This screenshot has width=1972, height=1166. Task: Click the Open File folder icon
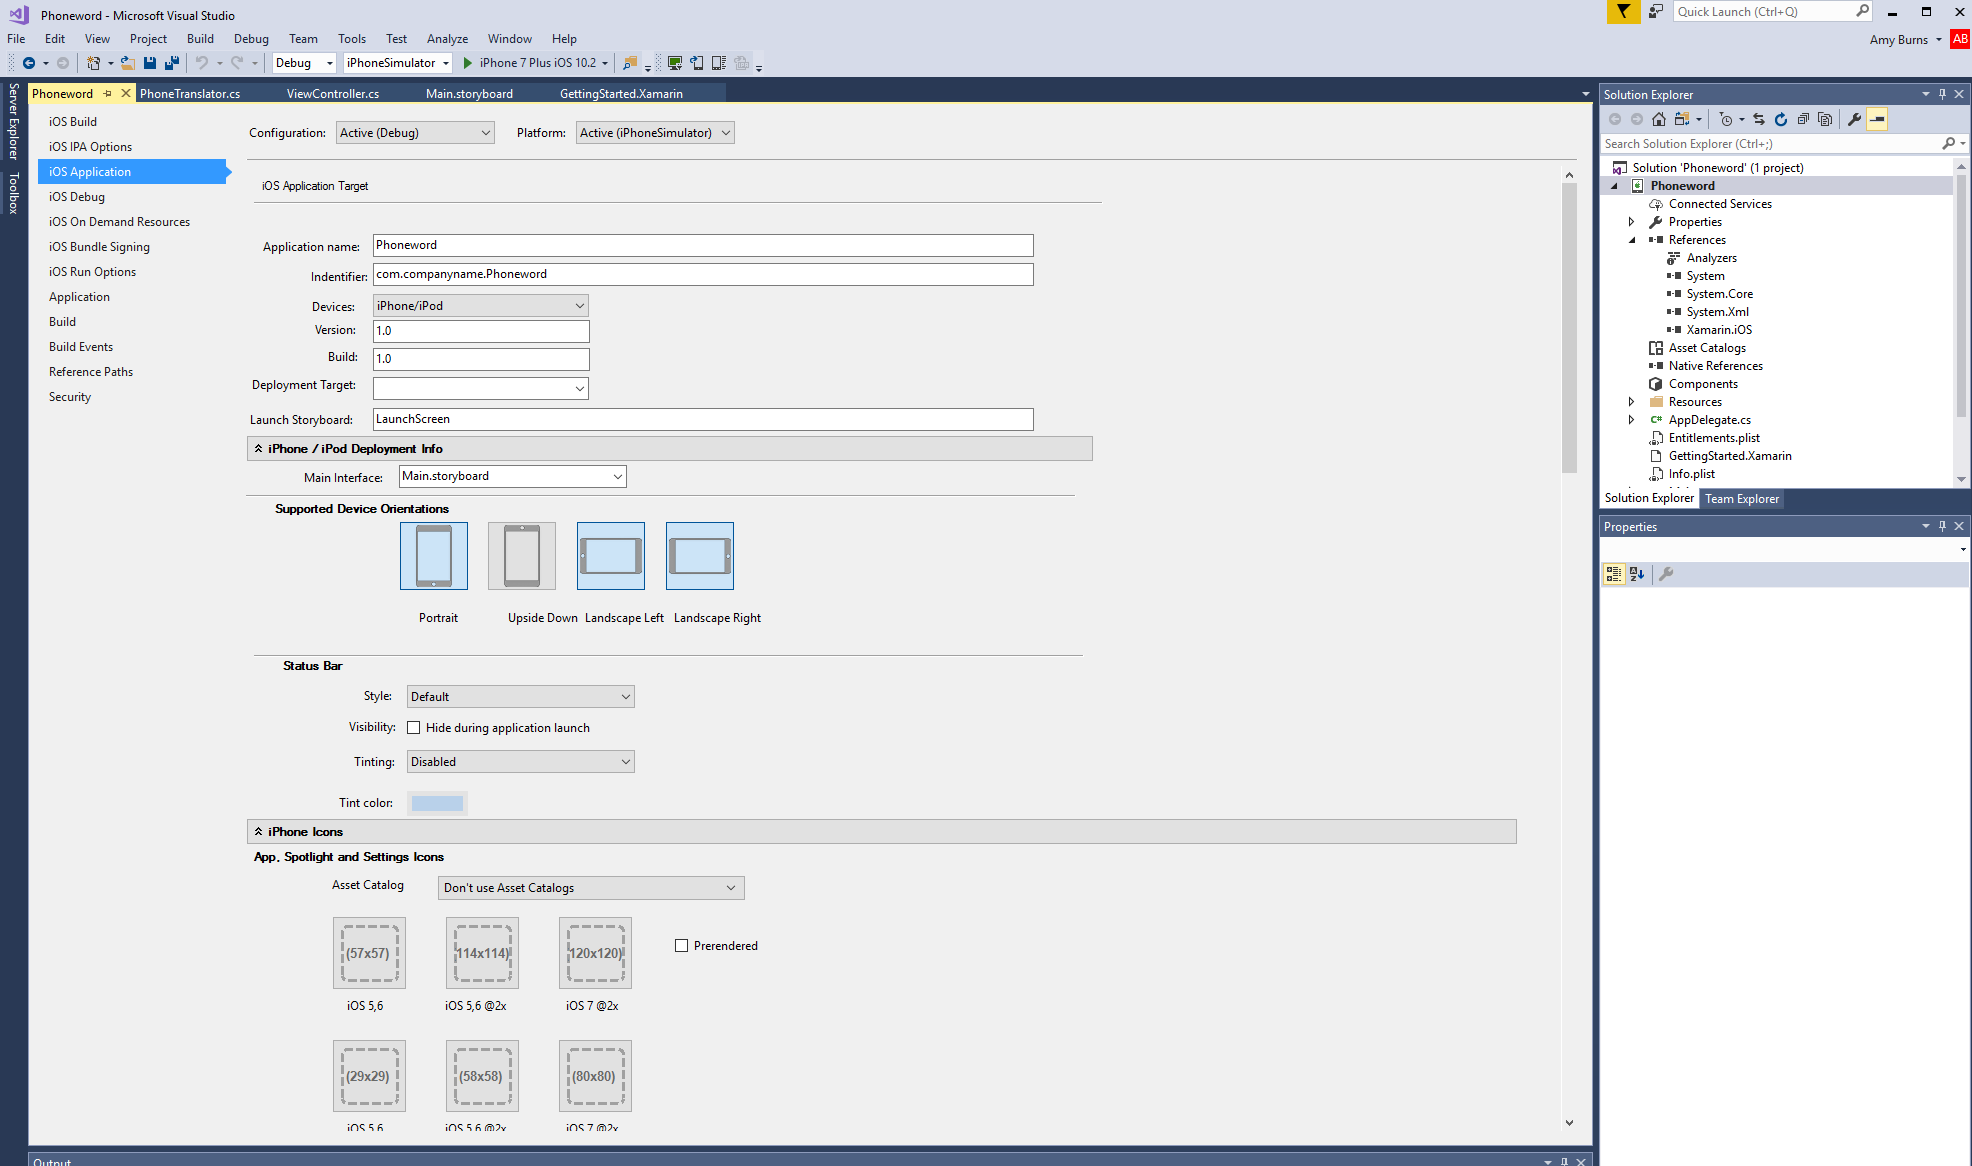click(x=128, y=63)
